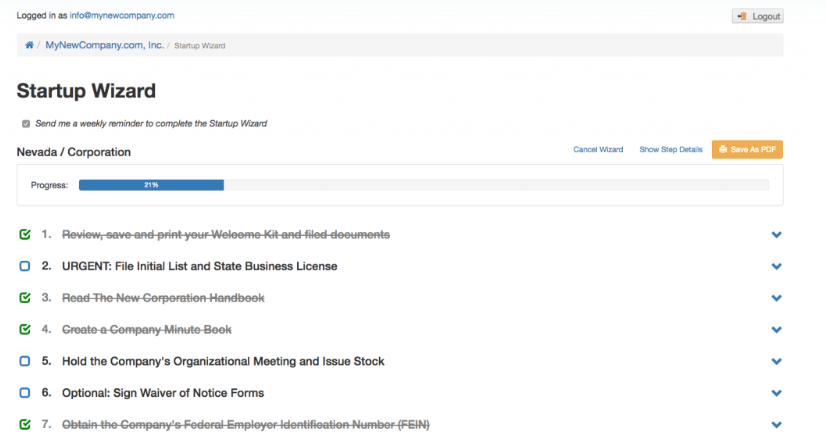Open the info@mynewcompany.com account link
The width and height of the screenshot is (826, 444).
tap(122, 15)
